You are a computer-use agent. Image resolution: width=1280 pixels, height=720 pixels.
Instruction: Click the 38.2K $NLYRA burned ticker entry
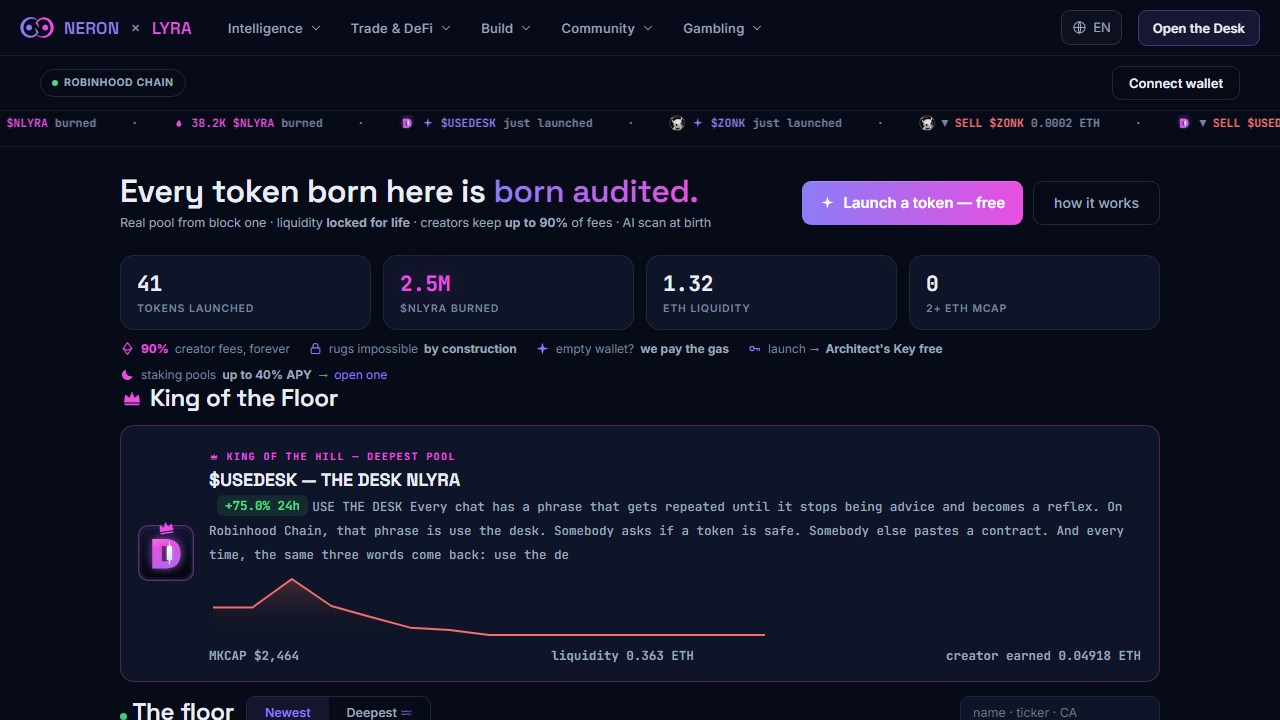coord(249,123)
